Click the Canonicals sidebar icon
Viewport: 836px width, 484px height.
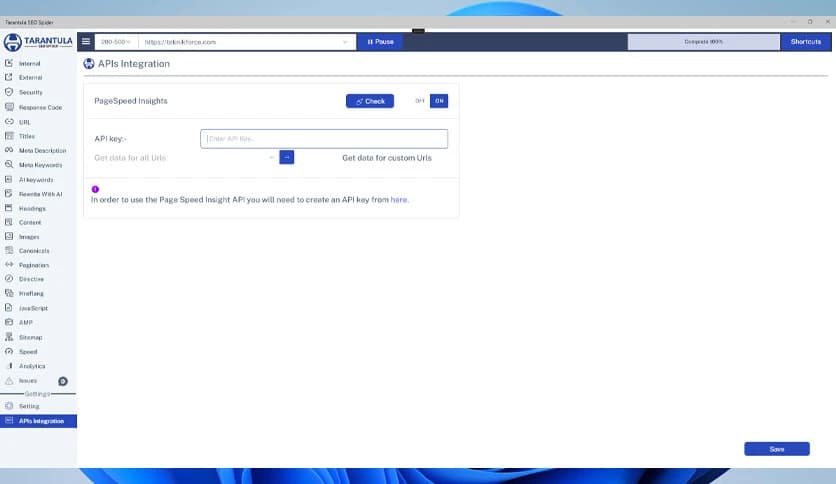pyautogui.click(x=9, y=250)
